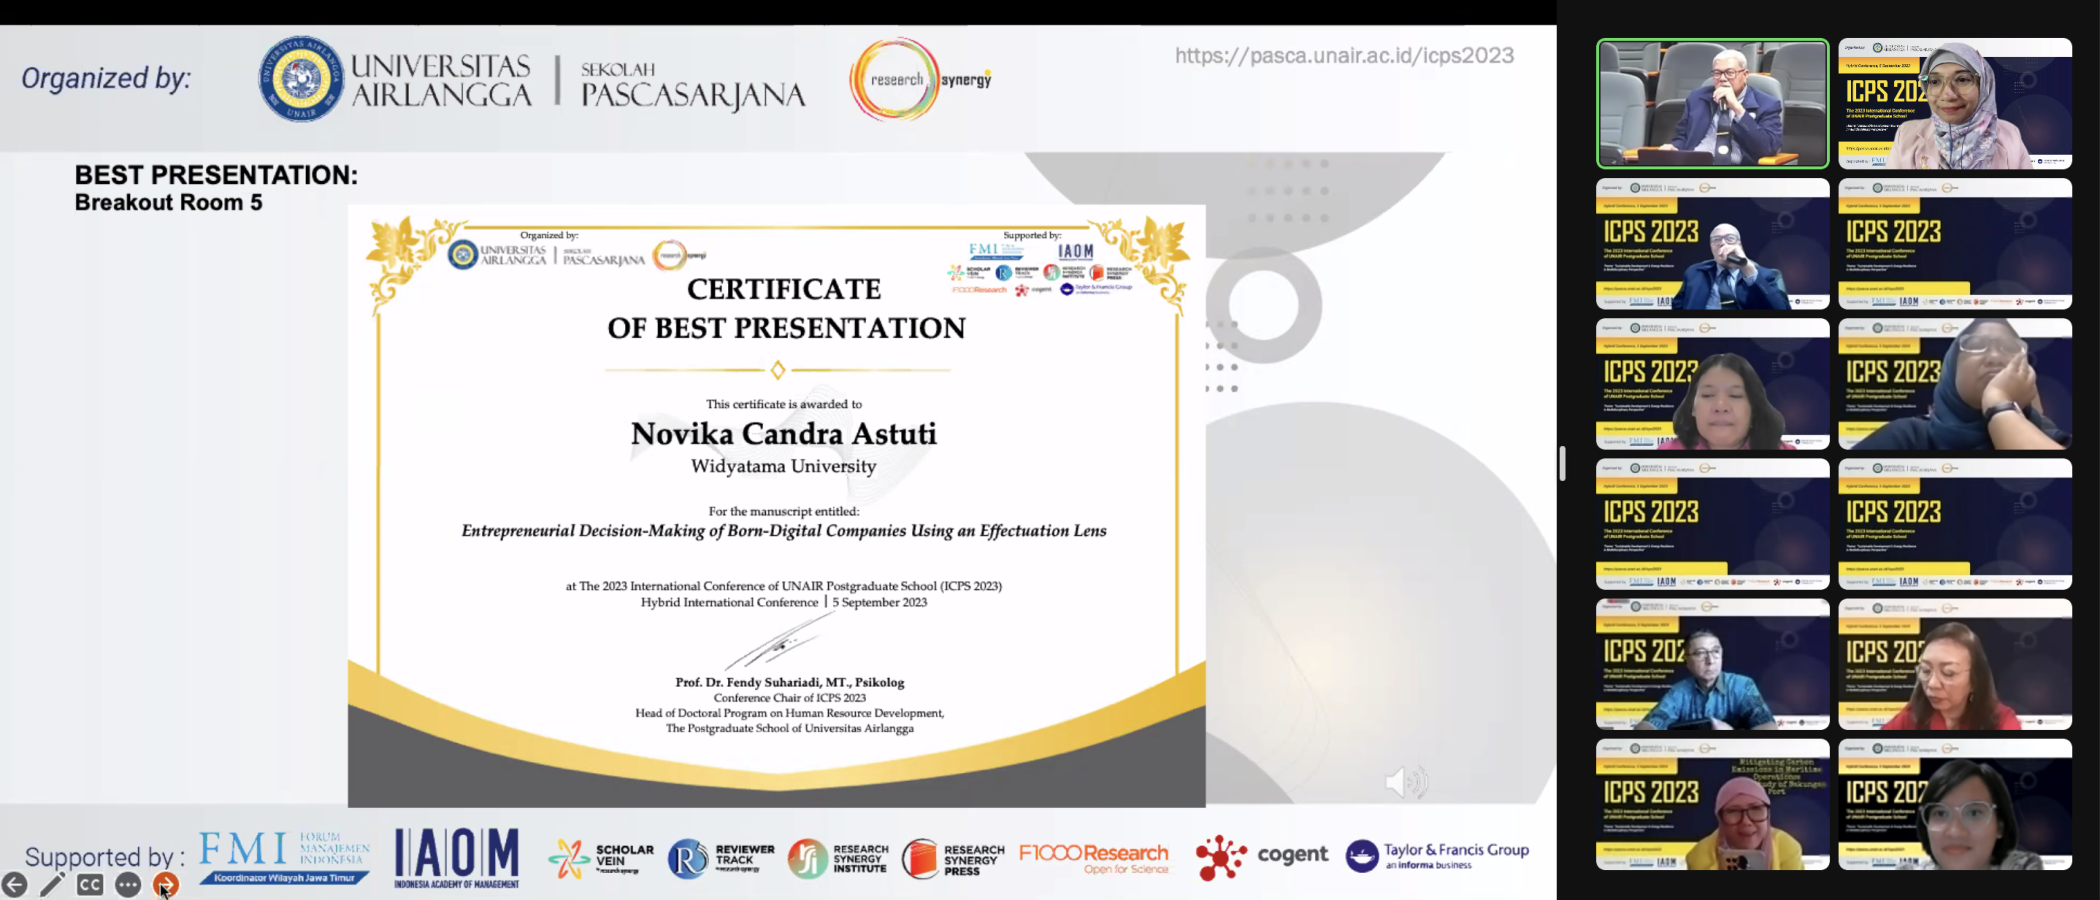The width and height of the screenshot is (2100, 900).
Task: Click the IAOM logo in footer
Action: [x=457, y=858]
